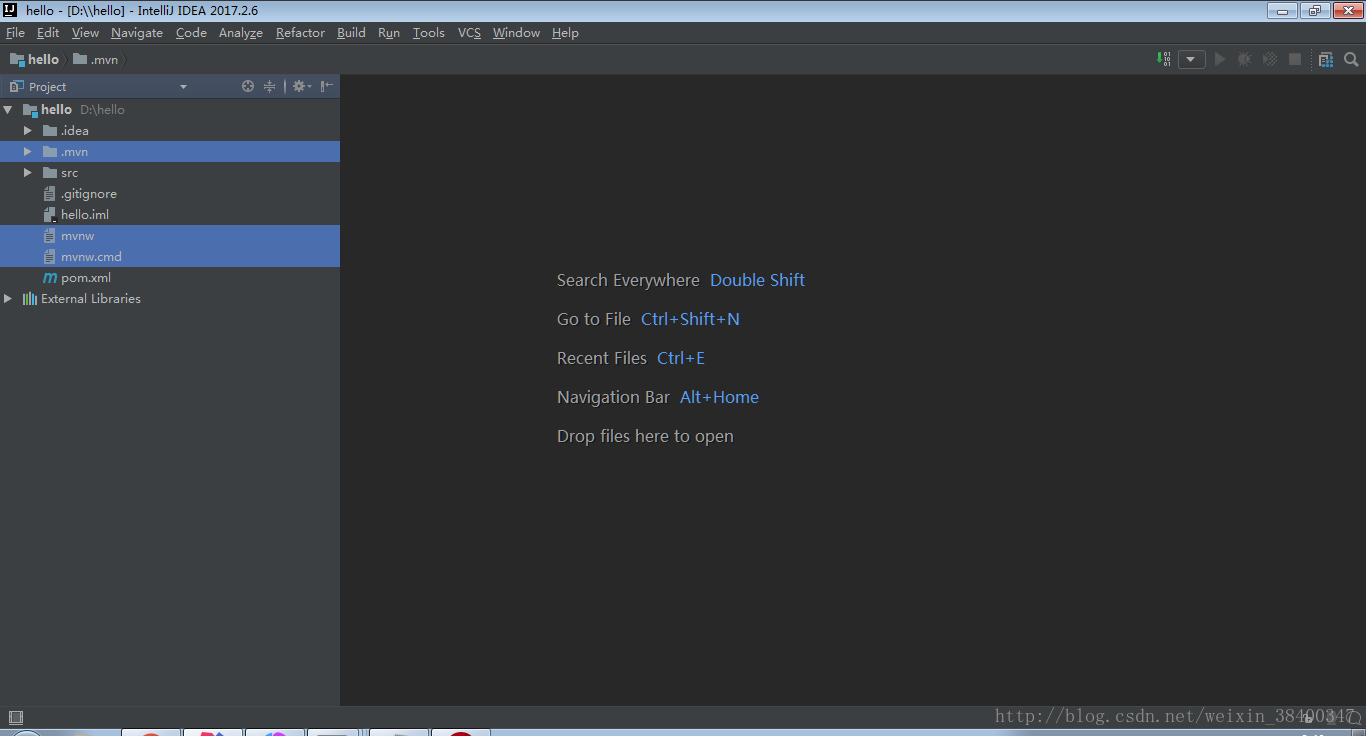This screenshot has height=736, width=1366.
Task: Click Scroll from Source crosshair icon
Action: coord(248,86)
